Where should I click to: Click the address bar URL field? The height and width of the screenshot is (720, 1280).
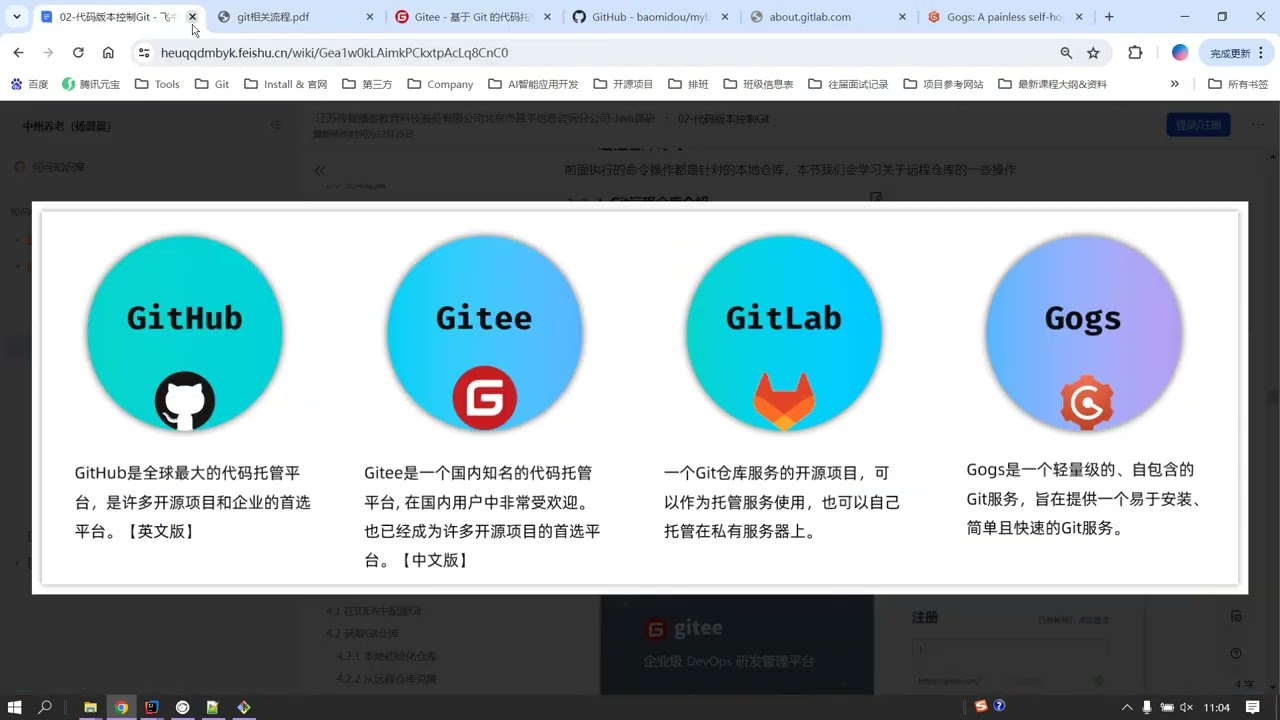[600, 53]
